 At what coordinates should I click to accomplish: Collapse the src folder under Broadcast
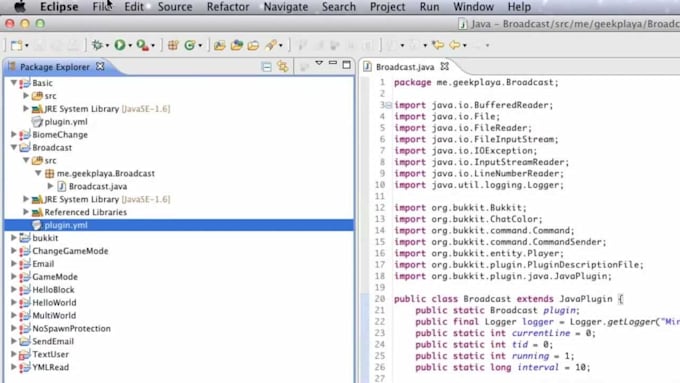26,160
